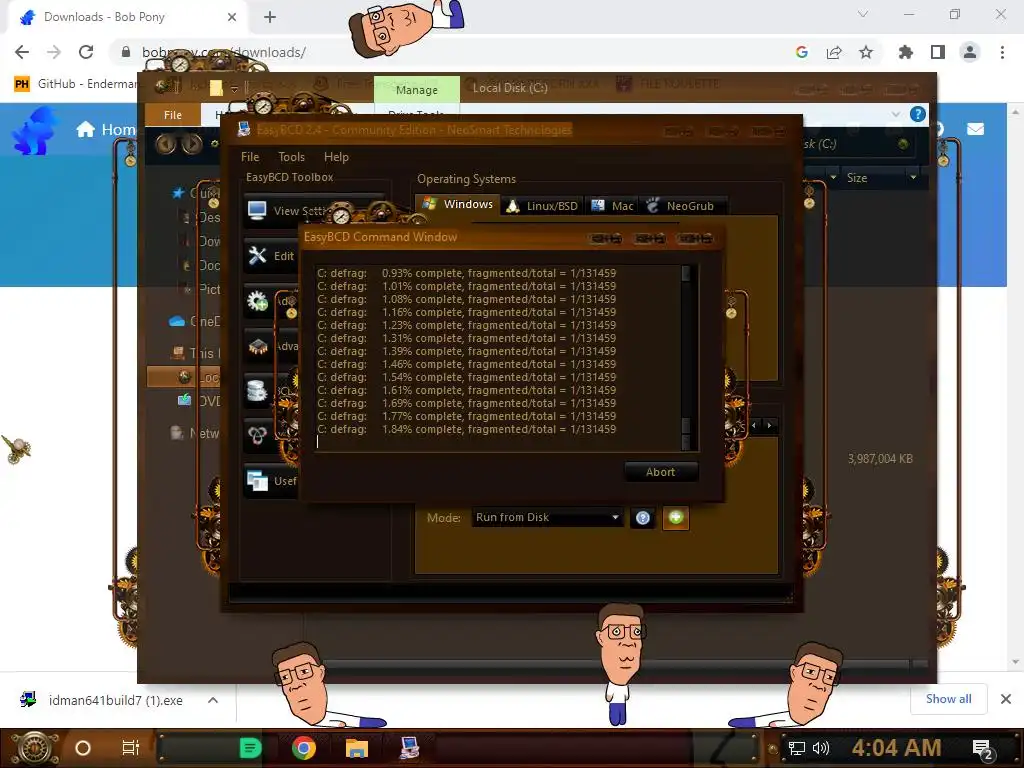This screenshot has height=768, width=1024.
Task: Click the Add New Entry gear icon
Action: [x=257, y=300]
